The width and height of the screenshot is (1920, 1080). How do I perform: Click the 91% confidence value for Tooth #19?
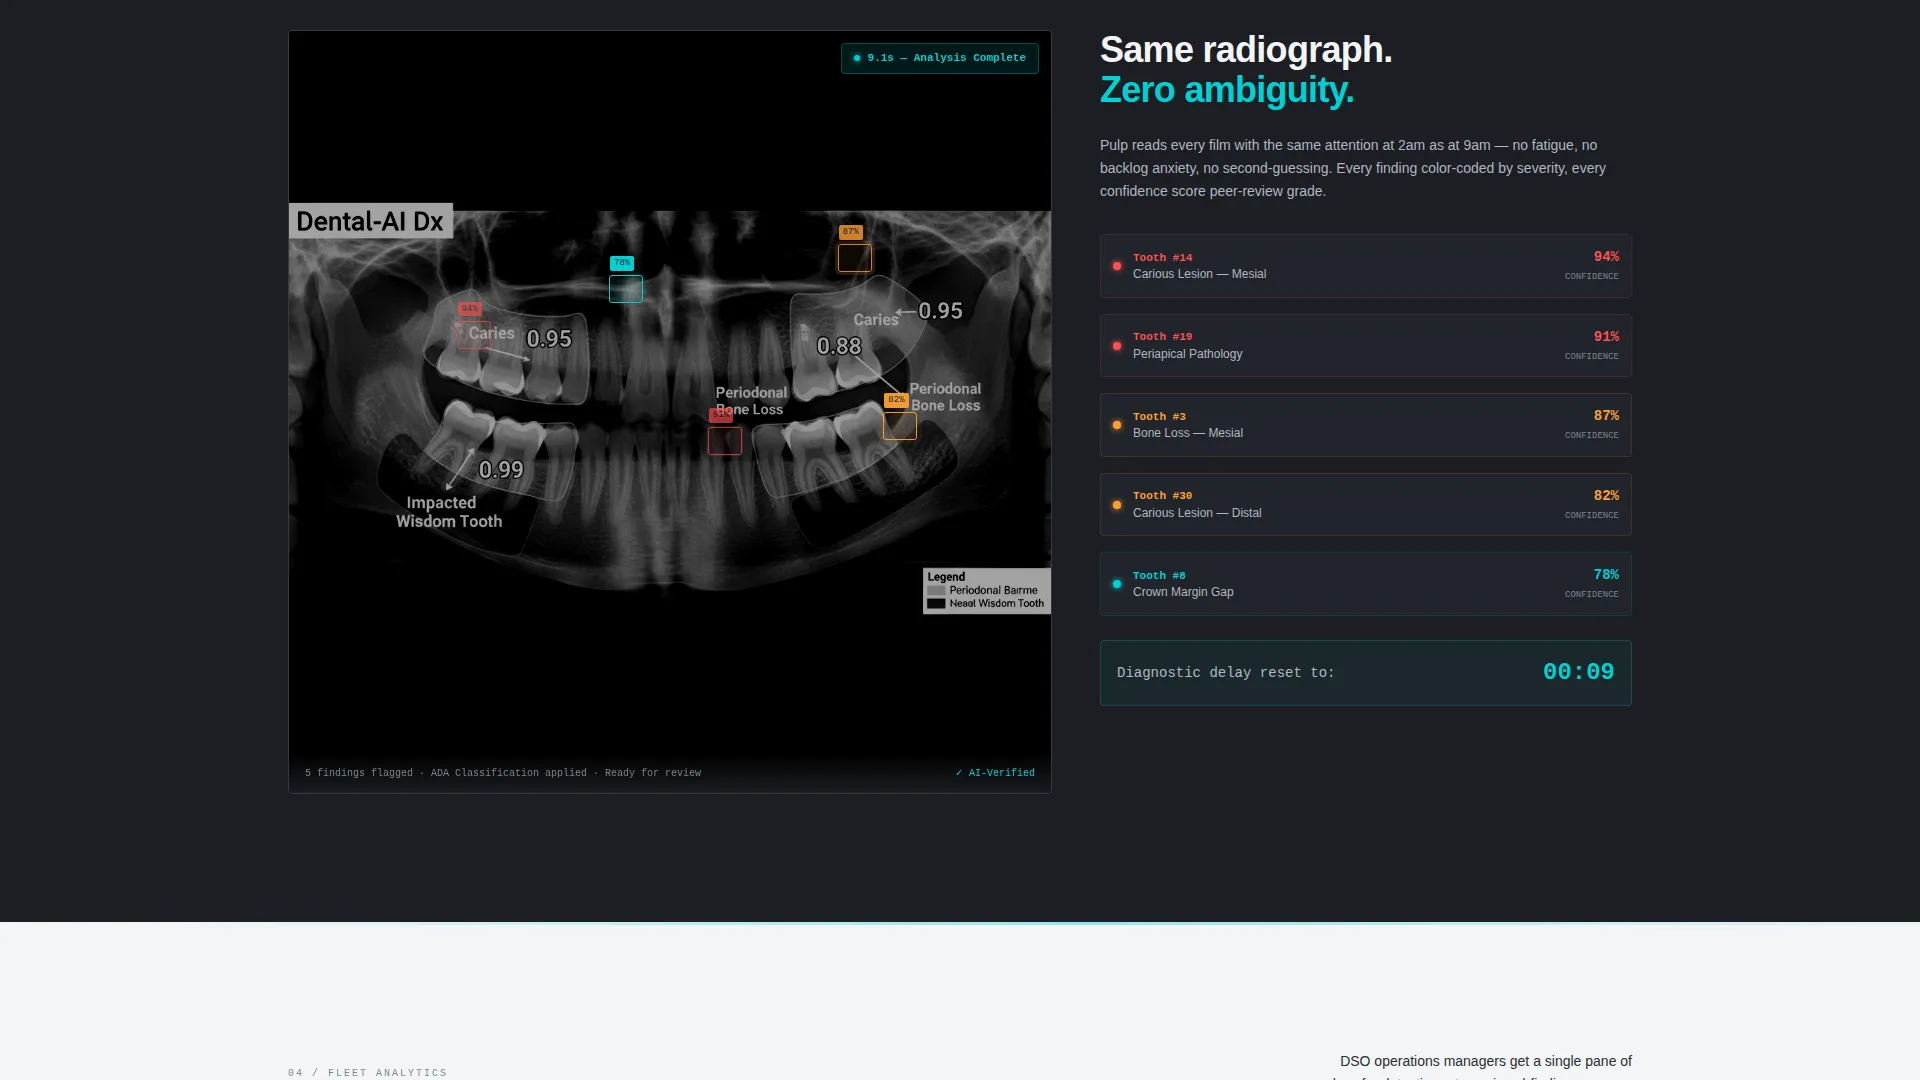(x=1606, y=337)
